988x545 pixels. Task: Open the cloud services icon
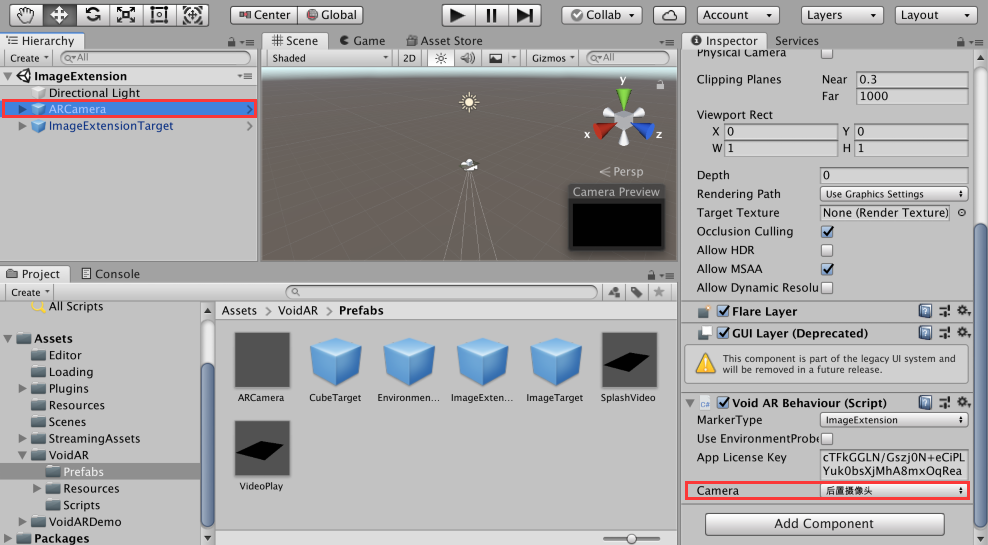pyautogui.click(x=669, y=15)
